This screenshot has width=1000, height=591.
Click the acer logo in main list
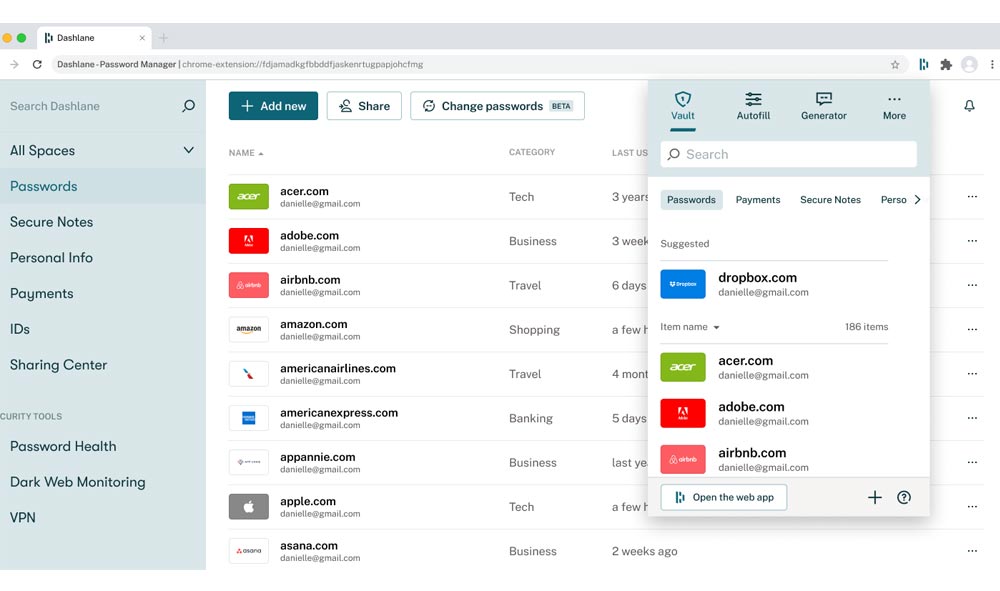pyautogui.click(x=249, y=196)
